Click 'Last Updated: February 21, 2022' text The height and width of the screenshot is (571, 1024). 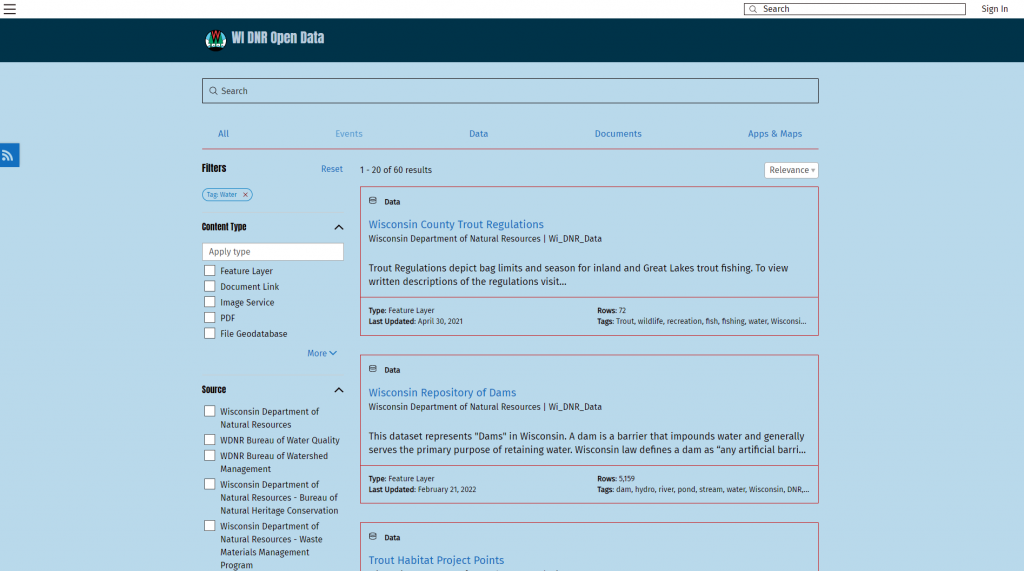pyautogui.click(x=422, y=489)
